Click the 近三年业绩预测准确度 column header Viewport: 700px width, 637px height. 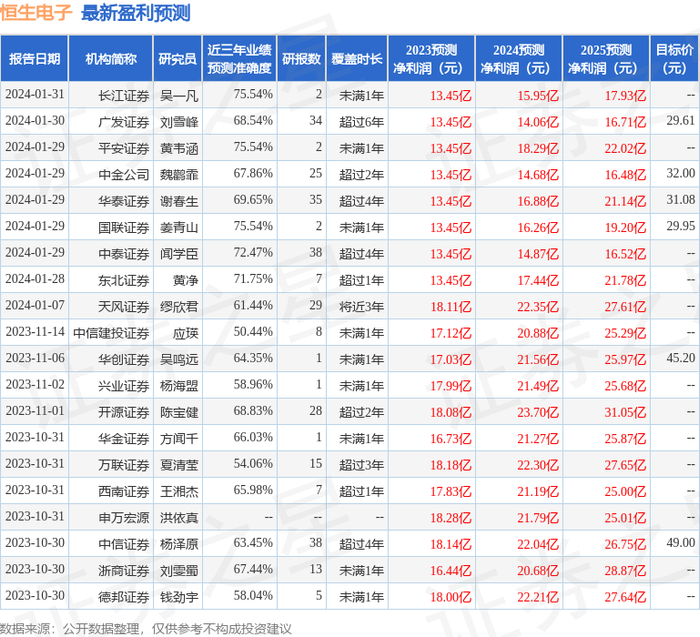pyautogui.click(x=240, y=59)
